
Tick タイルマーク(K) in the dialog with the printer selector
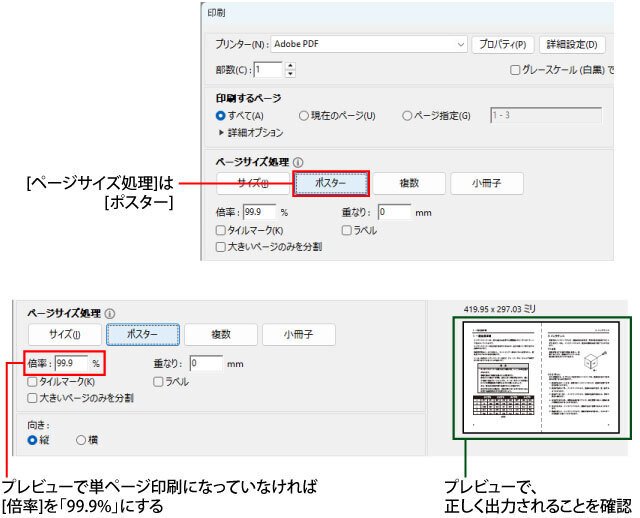(x=220, y=231)
